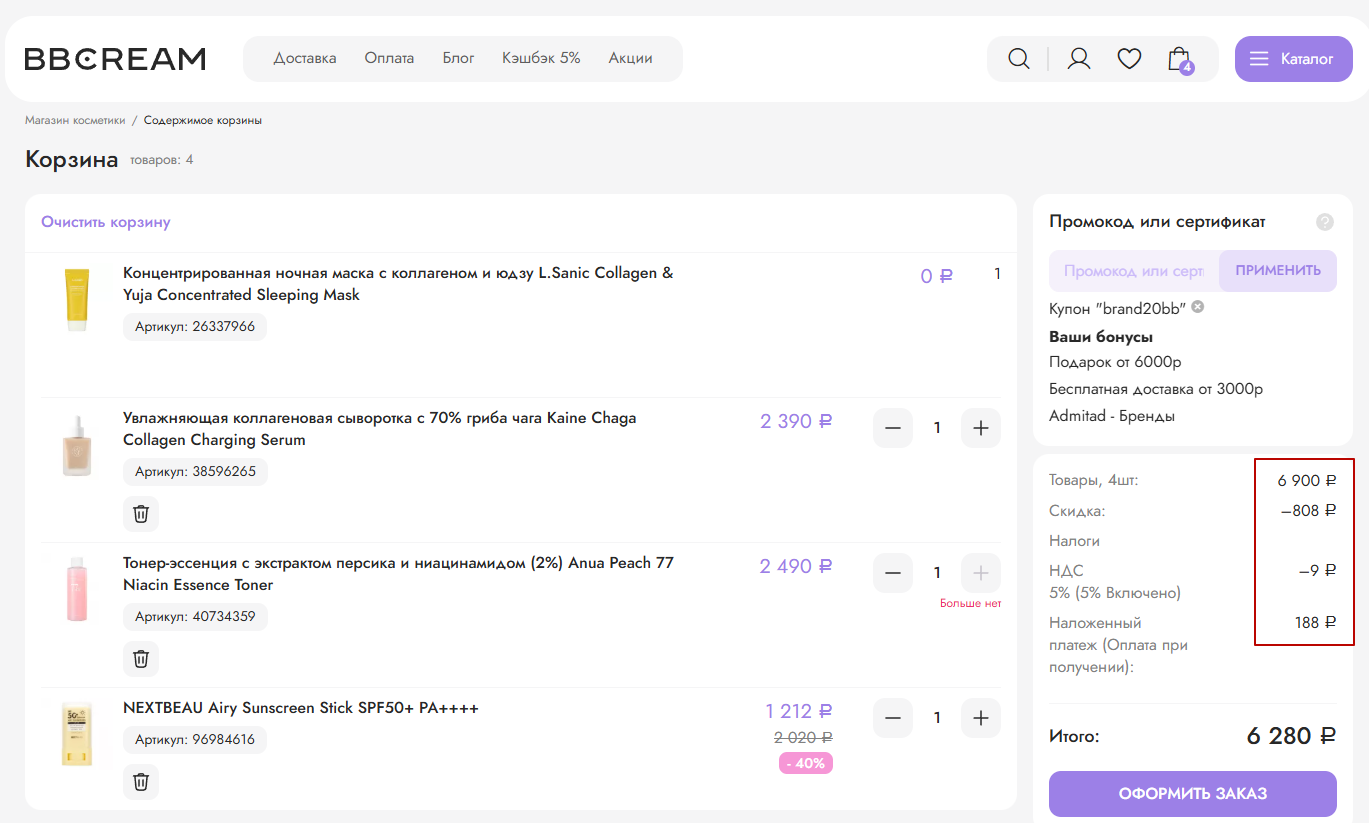Click the BBCREAM logo

115,59
